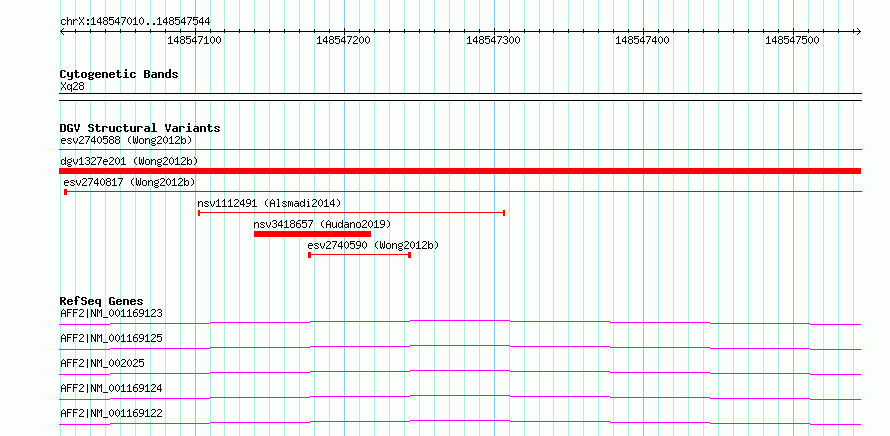This screenshot has width=890, height=436.
Task: Open variant esv2740590 (Wong2012b) label
Action: [x=373, y=245]
